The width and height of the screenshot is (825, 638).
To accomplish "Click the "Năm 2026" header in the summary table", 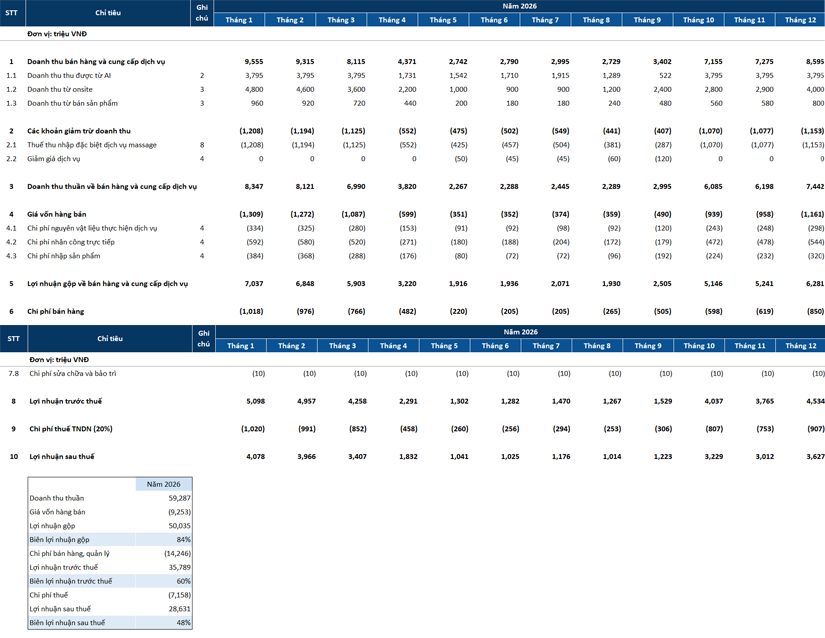I will coord(163,484).
